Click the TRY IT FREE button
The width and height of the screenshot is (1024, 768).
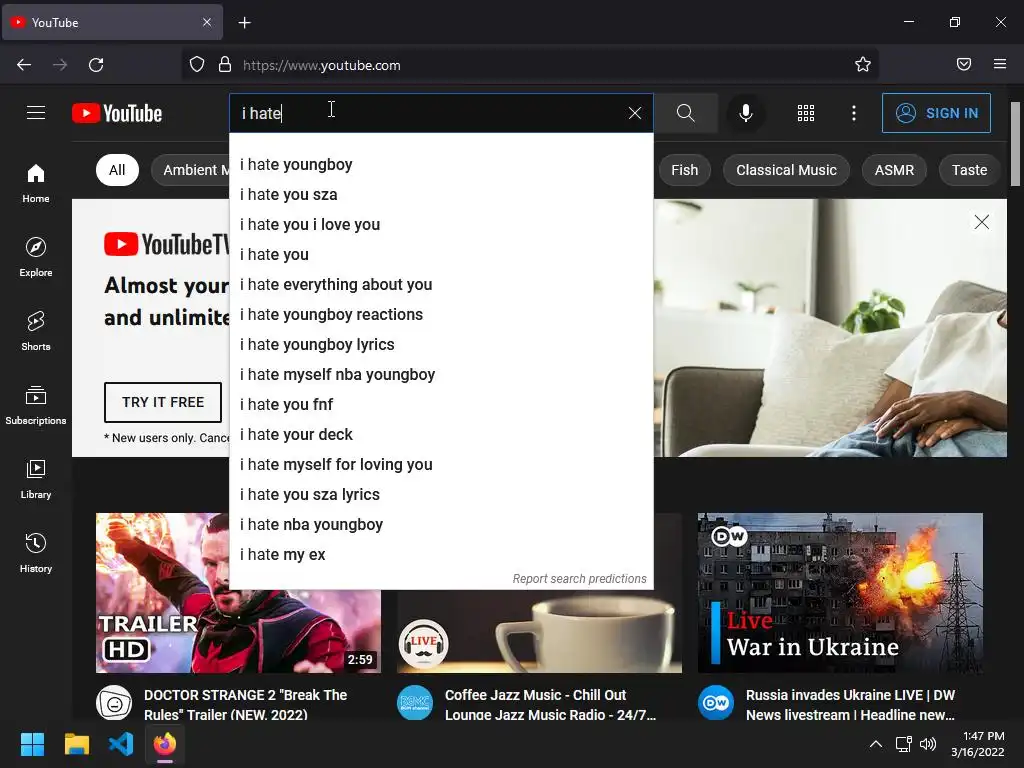(x=163, y=402)
